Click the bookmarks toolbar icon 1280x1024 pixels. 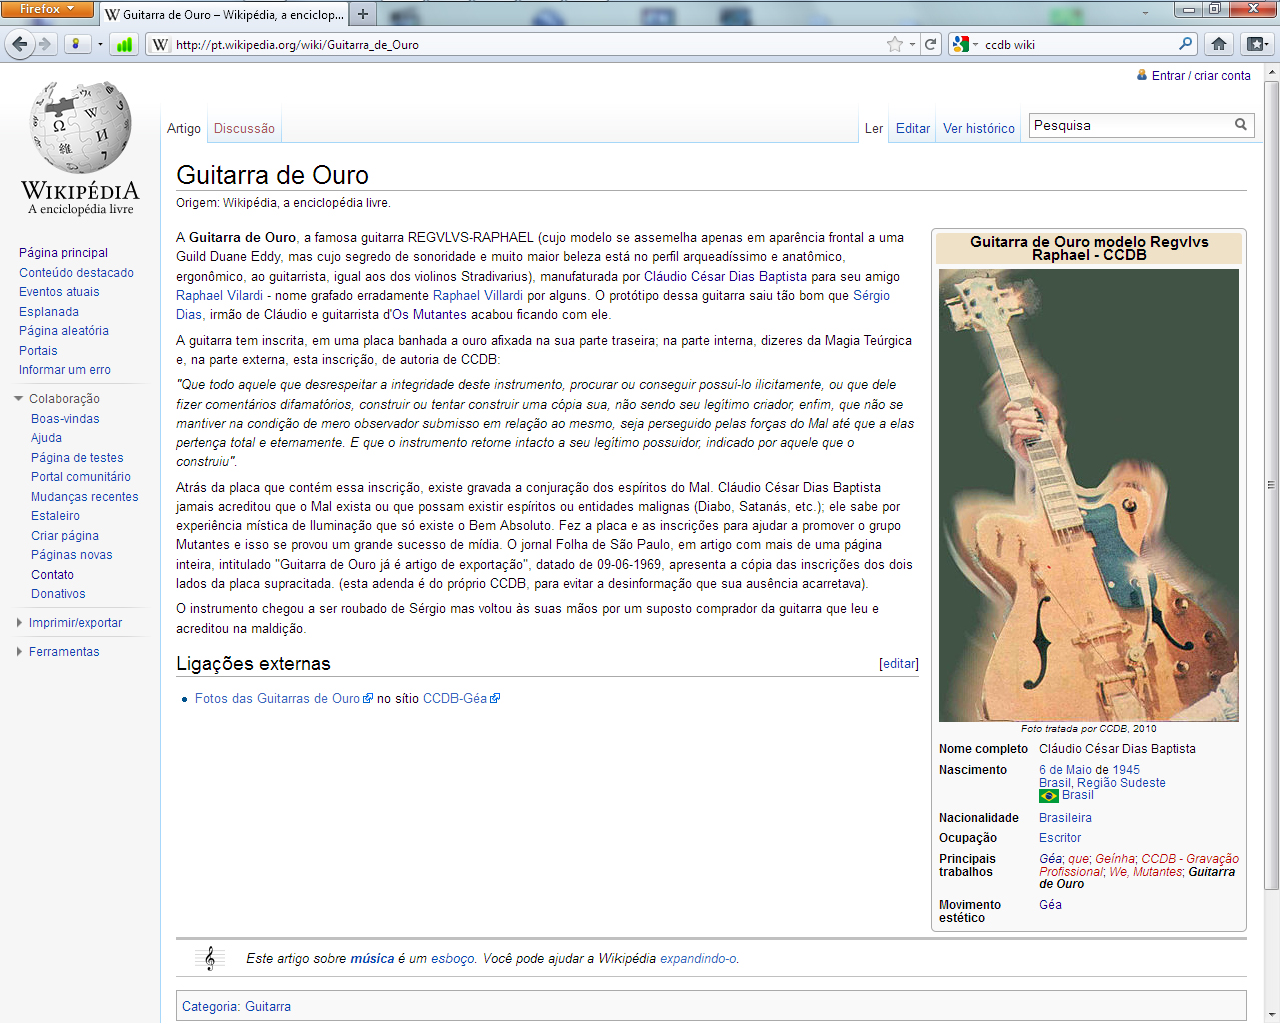1256,44
